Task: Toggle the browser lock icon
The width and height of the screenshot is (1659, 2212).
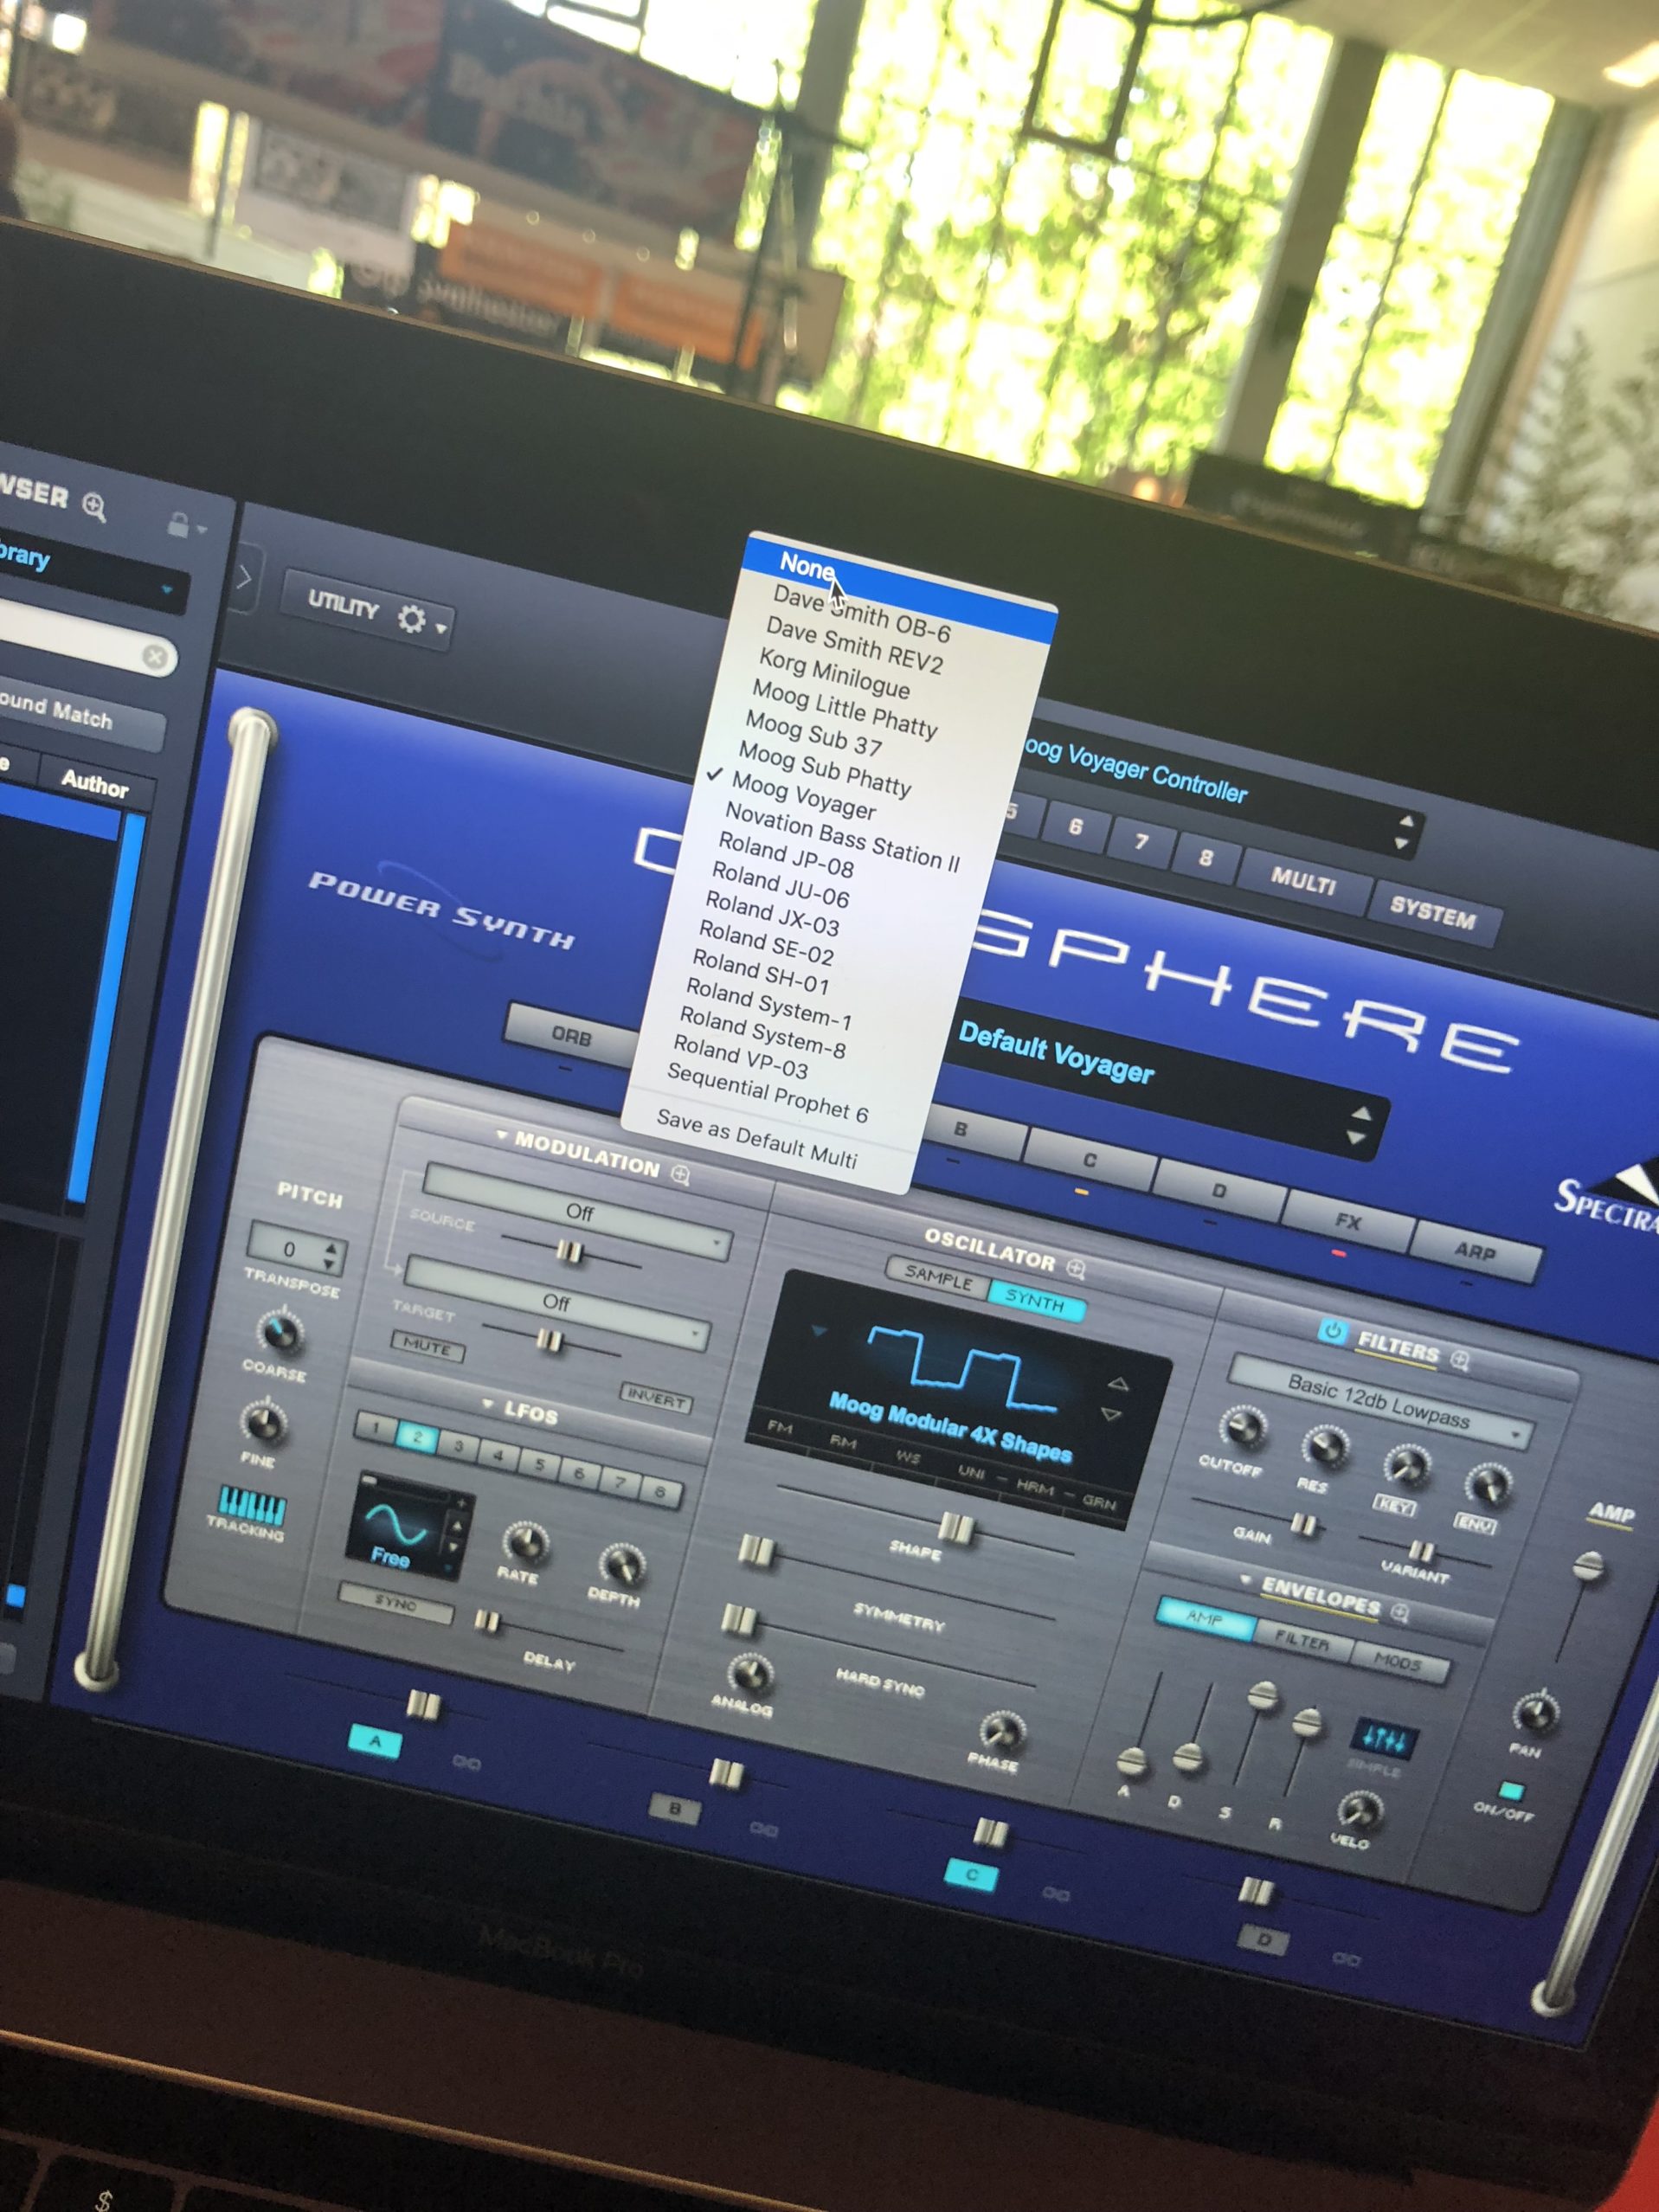Action: point(181,525)
